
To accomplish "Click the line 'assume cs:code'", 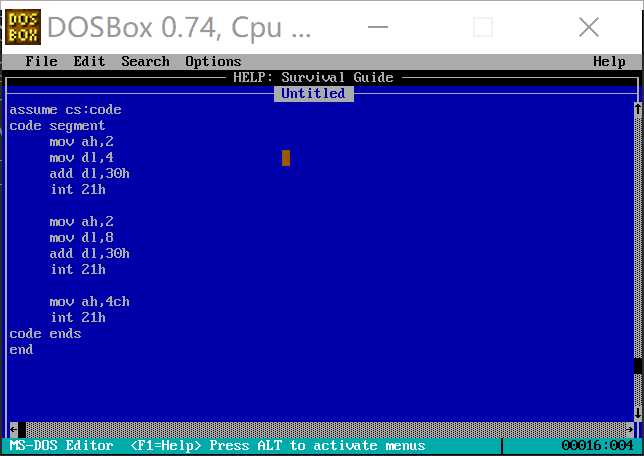I will tap(66, 110).
